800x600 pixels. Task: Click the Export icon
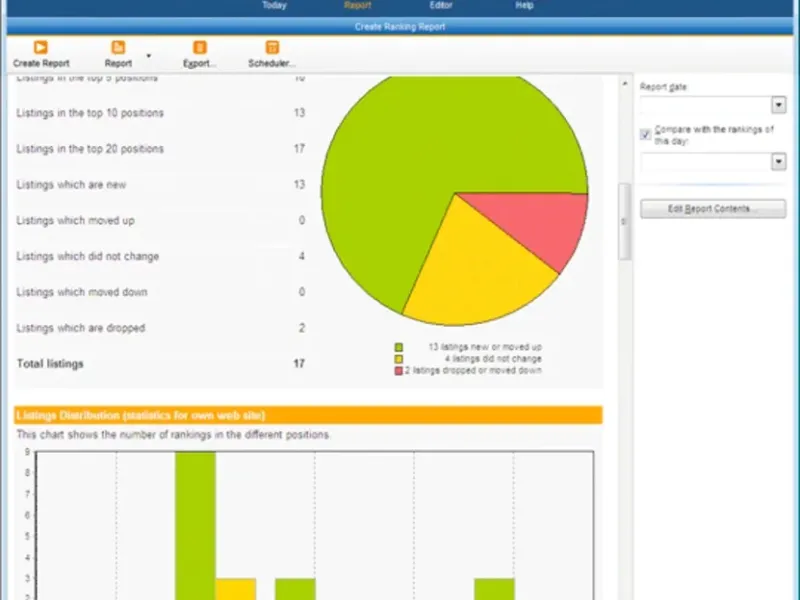tap(199, 47)
